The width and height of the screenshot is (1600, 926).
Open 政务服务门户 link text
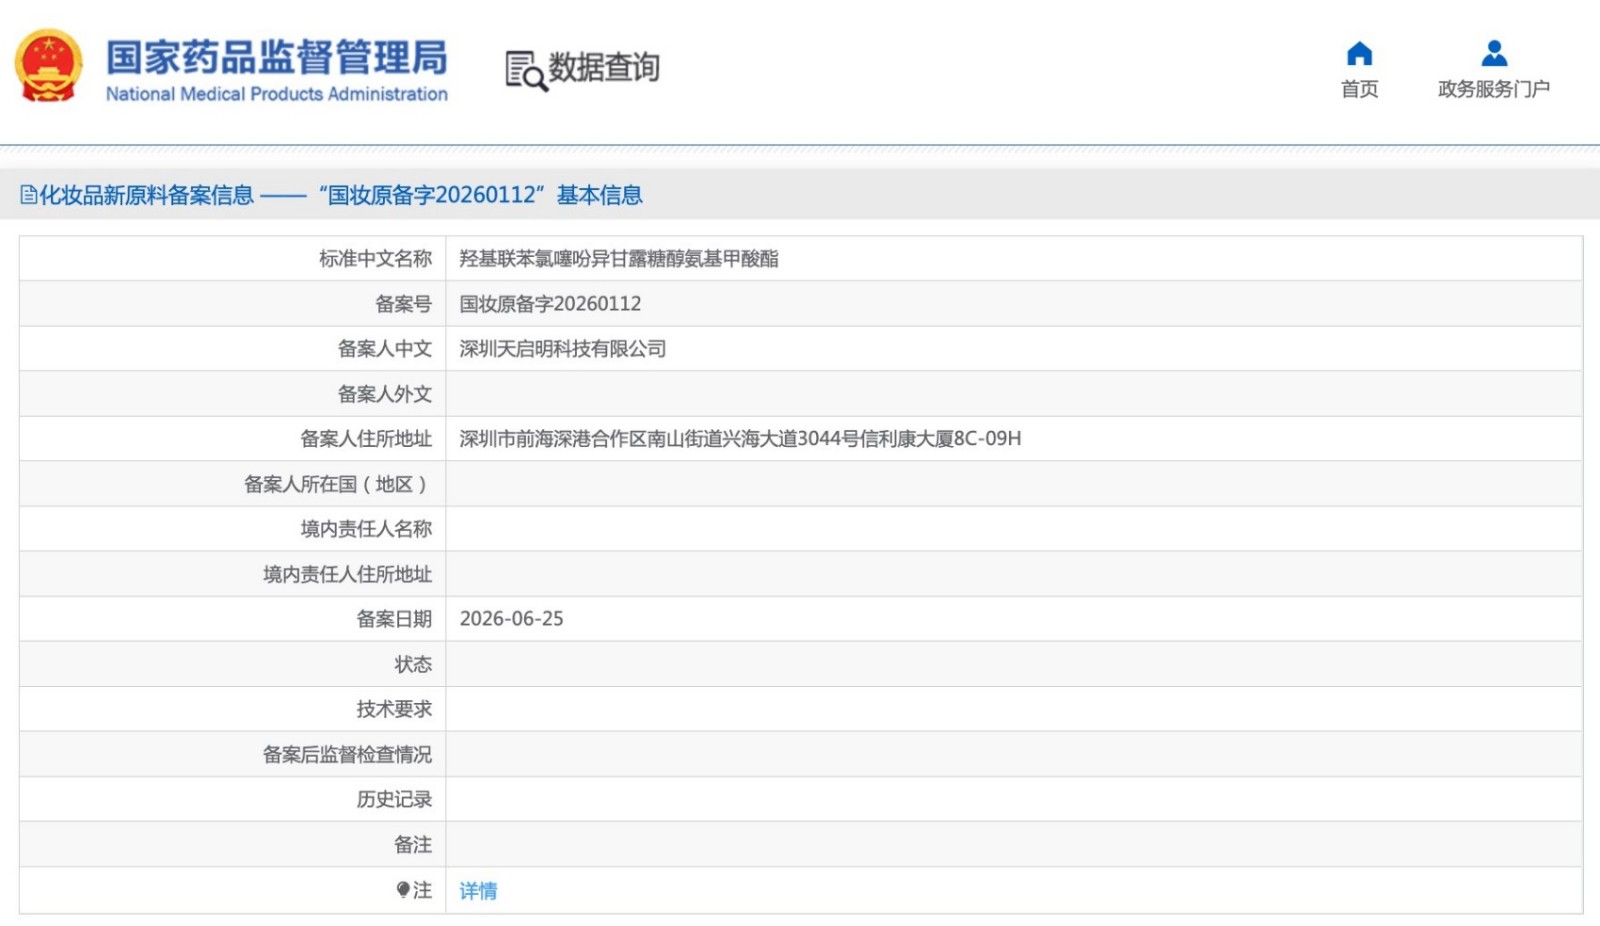[x=1494, y=89]
